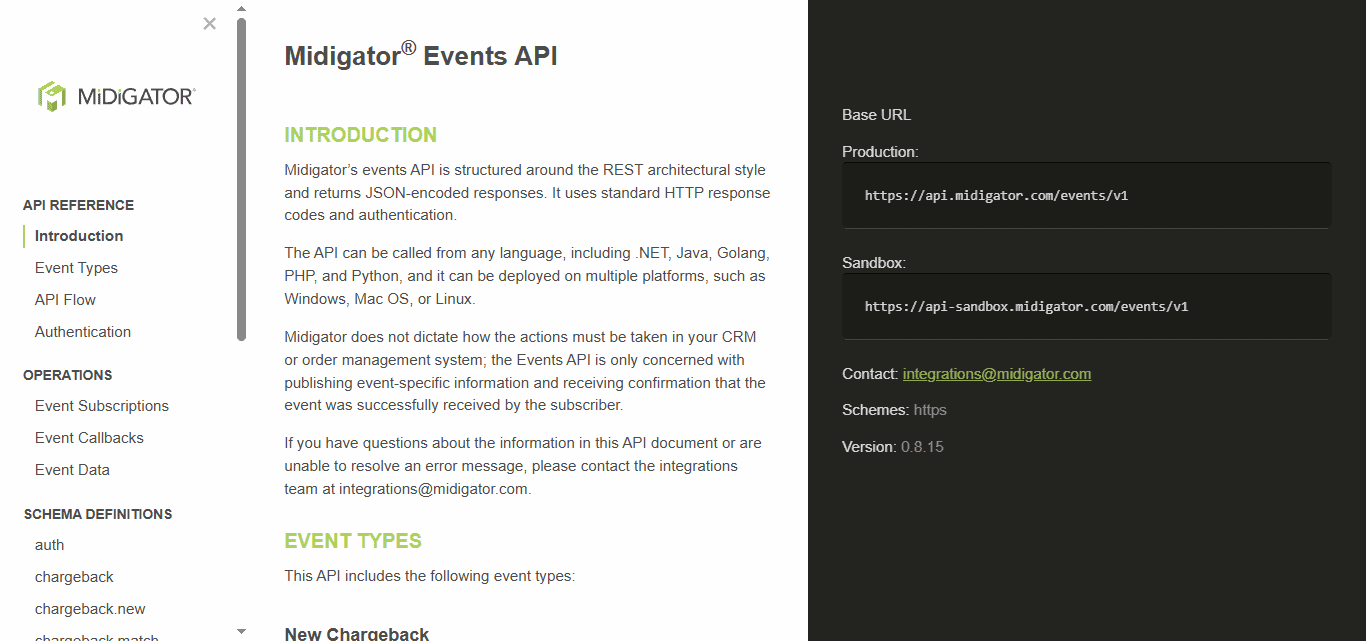Navigate to Event Data operation
This screenshot has height=641, width=1366.
72,470
